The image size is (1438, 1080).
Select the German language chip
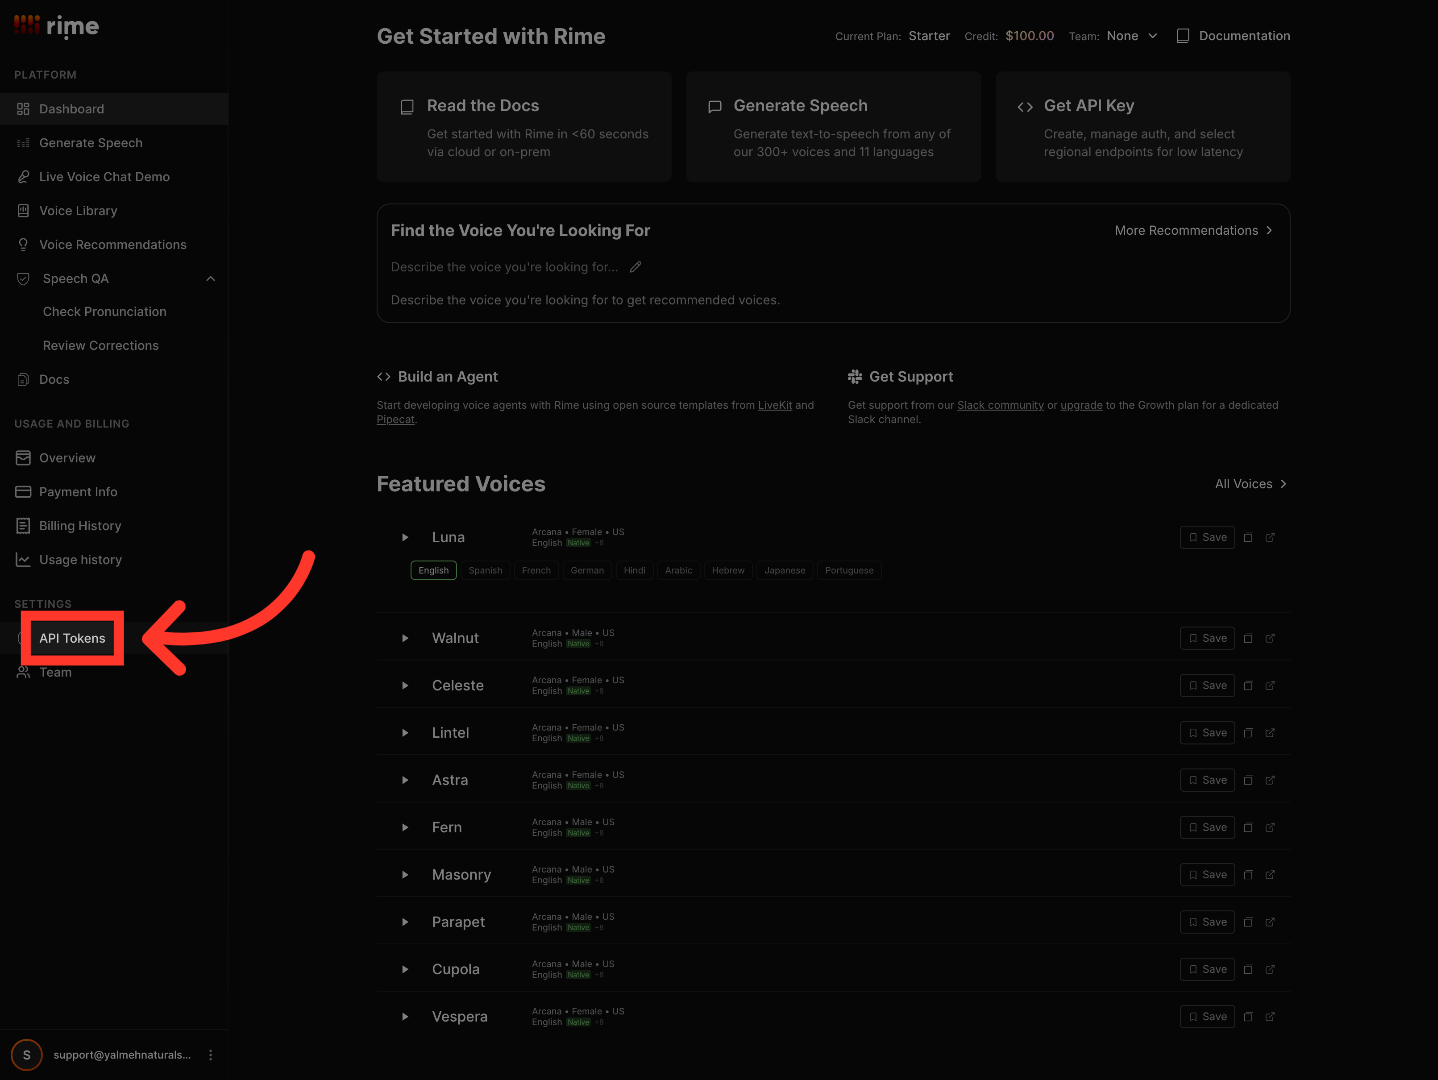(x=588, y=571)
